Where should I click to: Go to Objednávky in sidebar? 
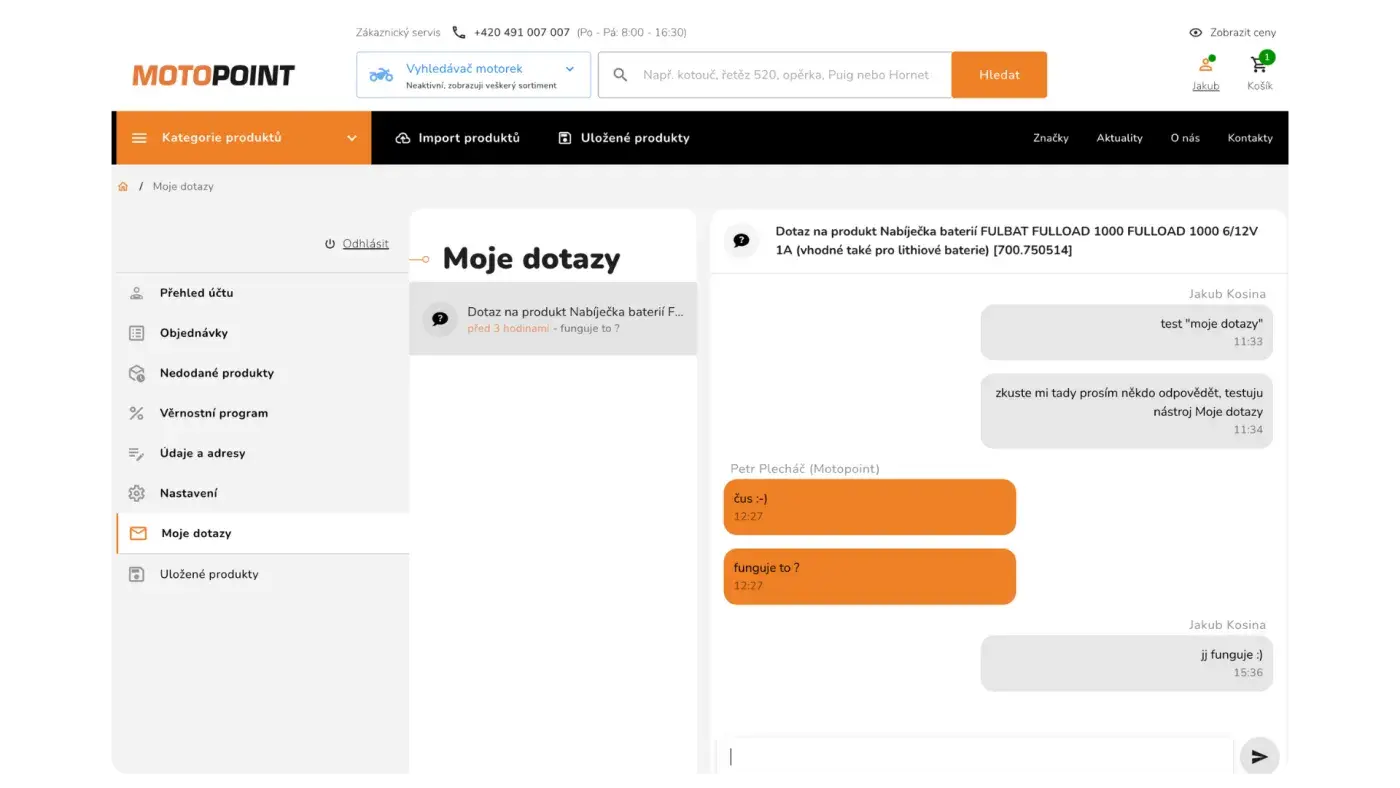tap(194, 333)
